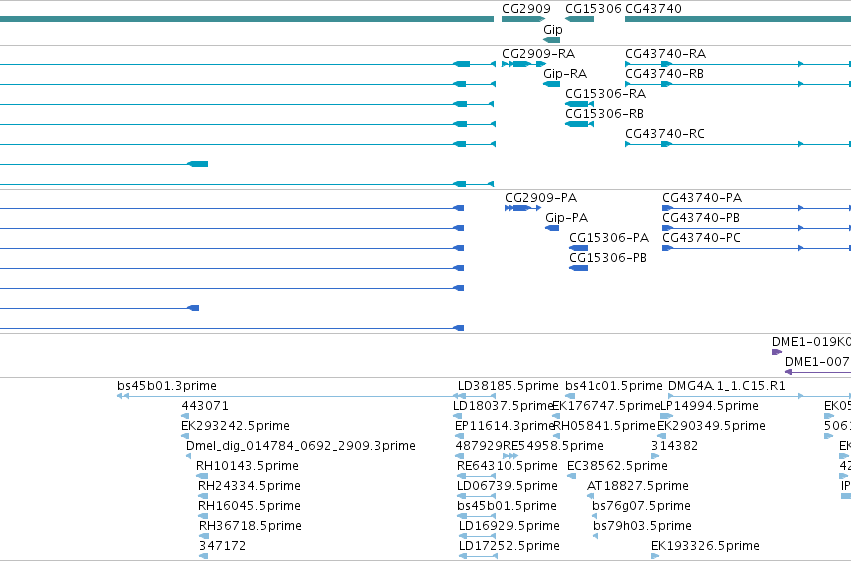Open EST EC38562.5prime label

(617, 466)
